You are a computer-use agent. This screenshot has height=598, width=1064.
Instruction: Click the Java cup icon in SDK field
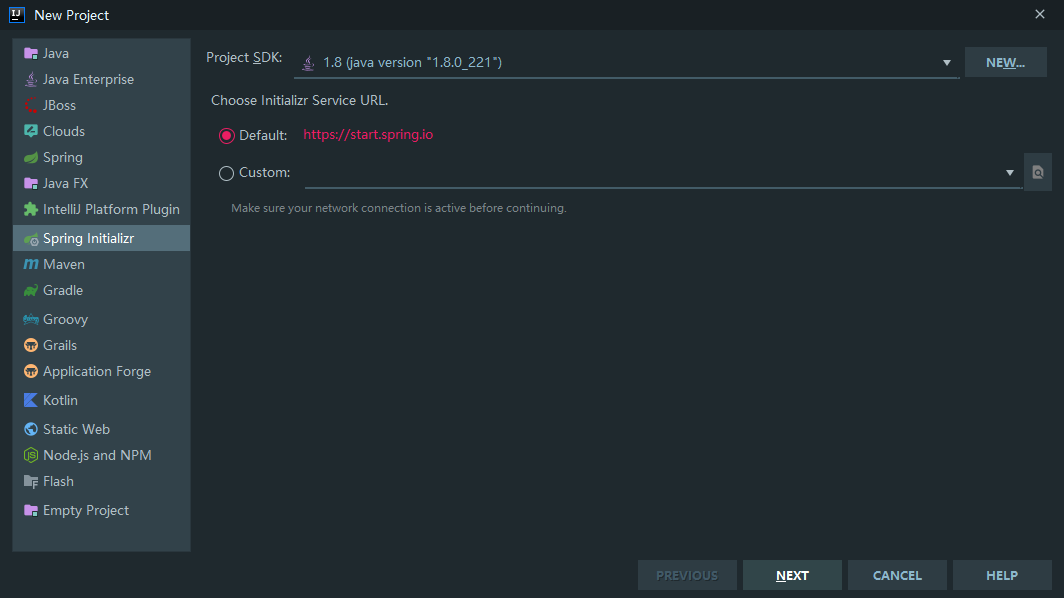308,62
